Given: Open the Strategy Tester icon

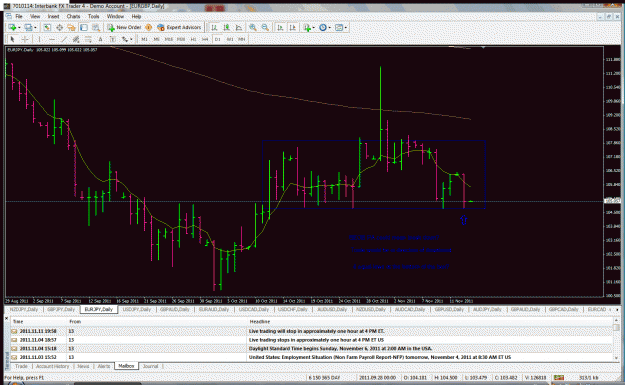Looking at the screenshot, I should (96, 27).
